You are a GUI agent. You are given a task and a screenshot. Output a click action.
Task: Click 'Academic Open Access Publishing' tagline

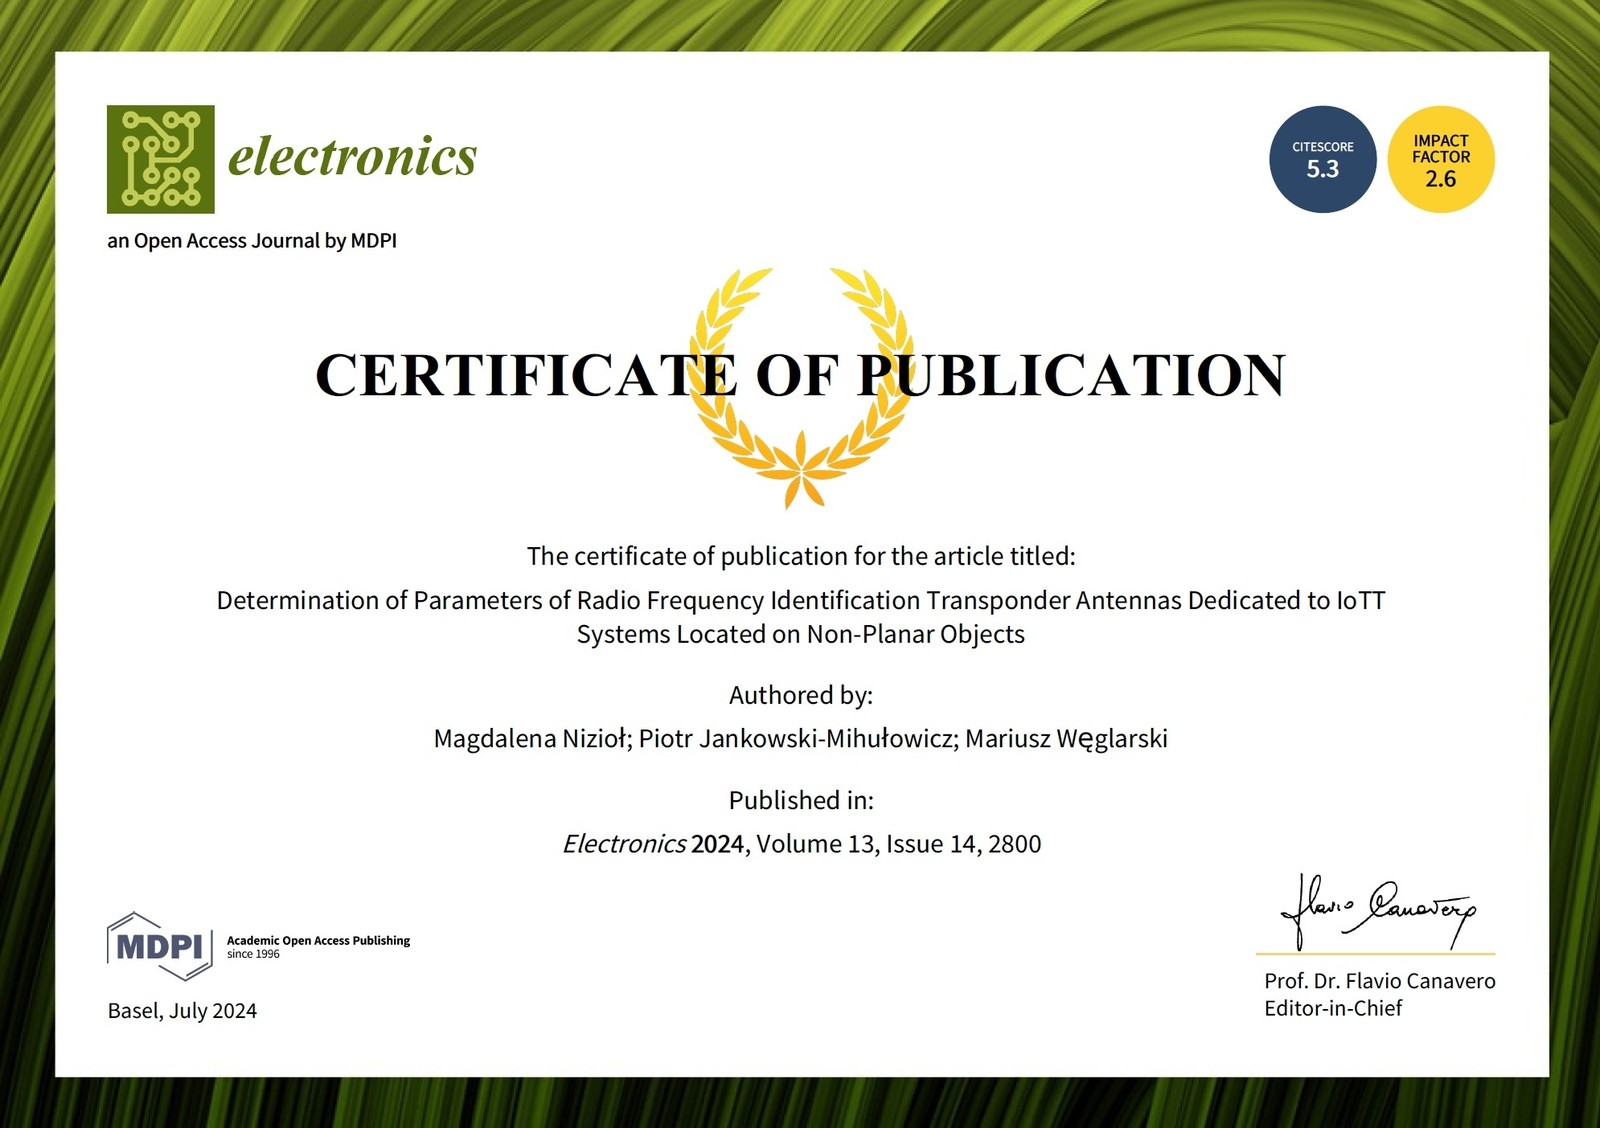[x=318, y=941]
